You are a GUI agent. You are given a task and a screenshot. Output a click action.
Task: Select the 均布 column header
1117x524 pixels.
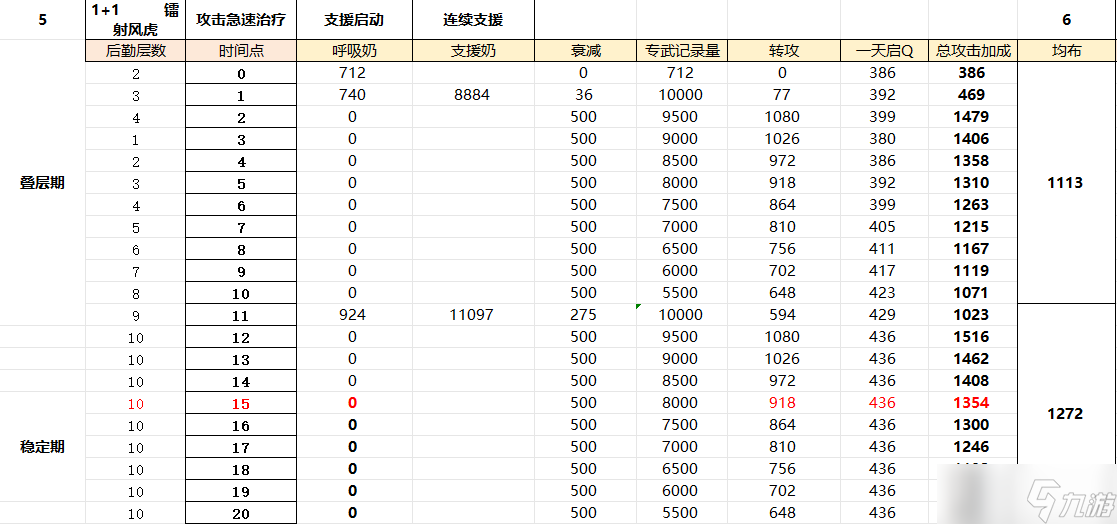pos(1066,51)
